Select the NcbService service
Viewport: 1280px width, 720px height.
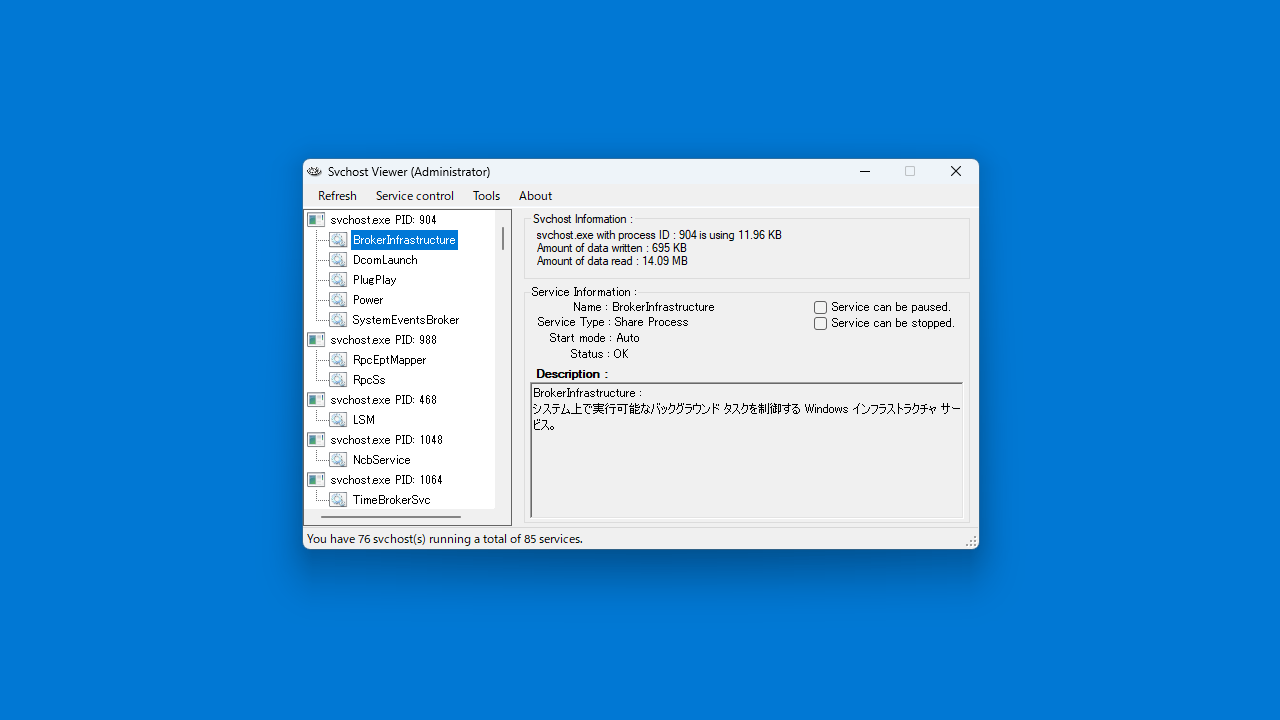381,460
